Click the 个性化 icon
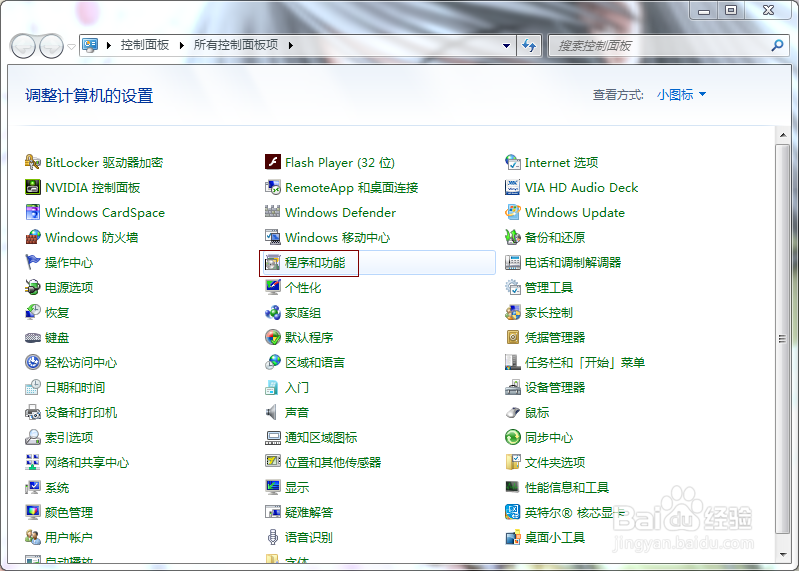Image resolution: width=799 pixels, height=571 pixels. click(273, 287)
